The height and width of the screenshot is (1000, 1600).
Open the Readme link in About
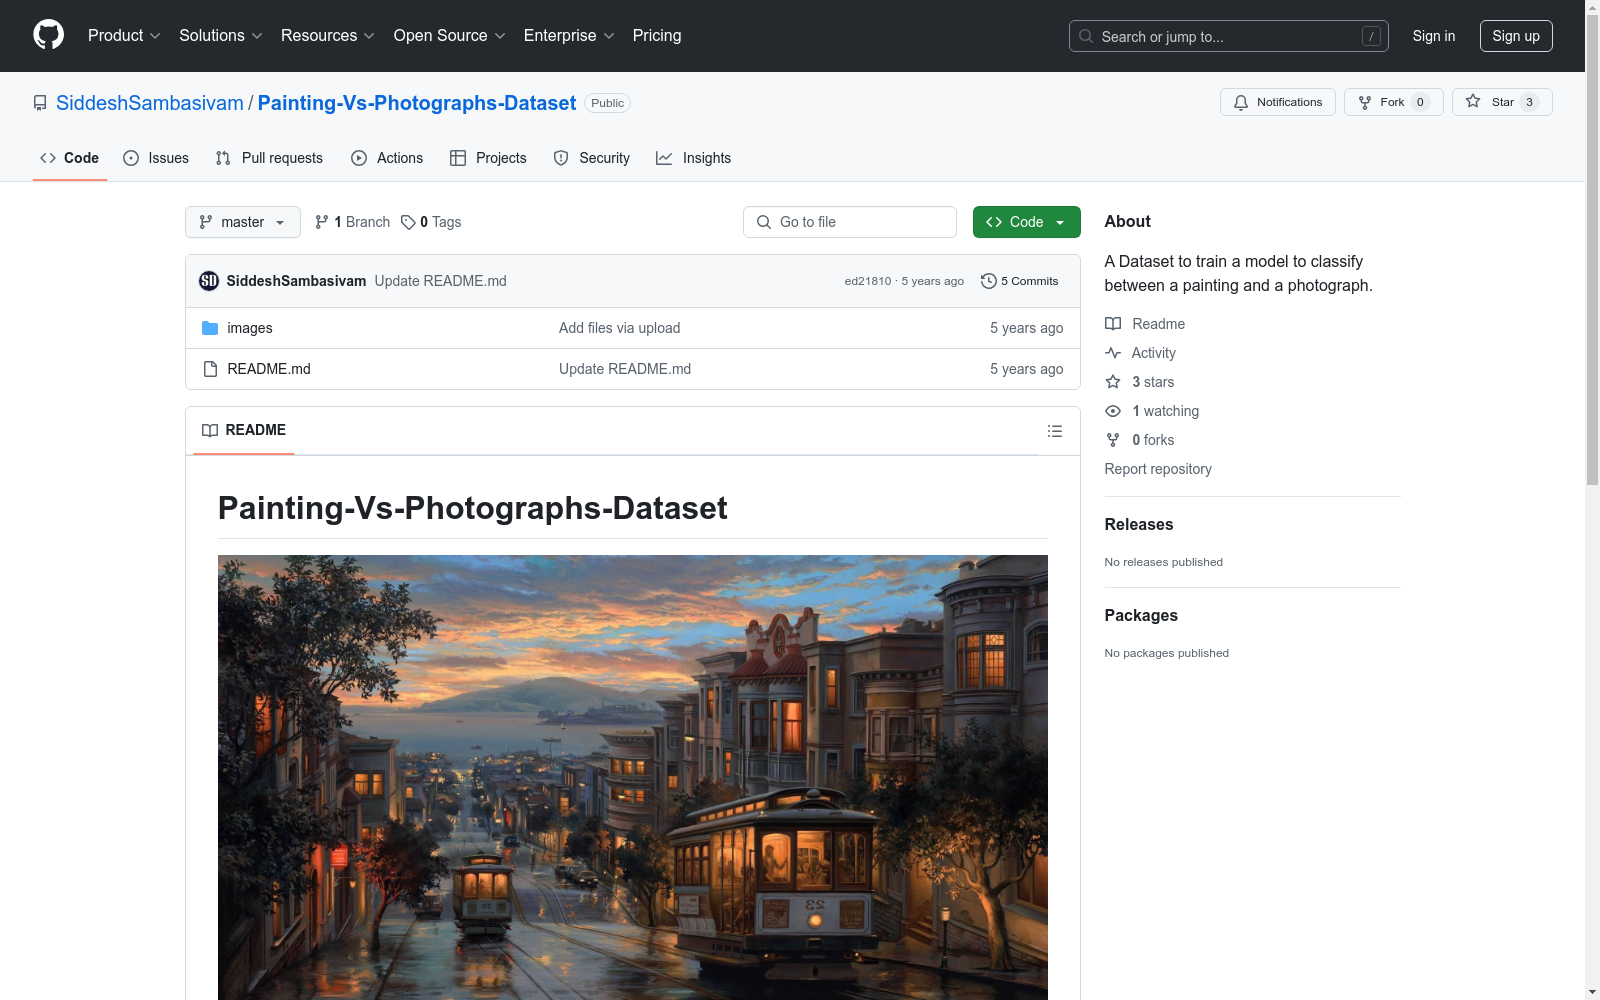point(1145,324)
